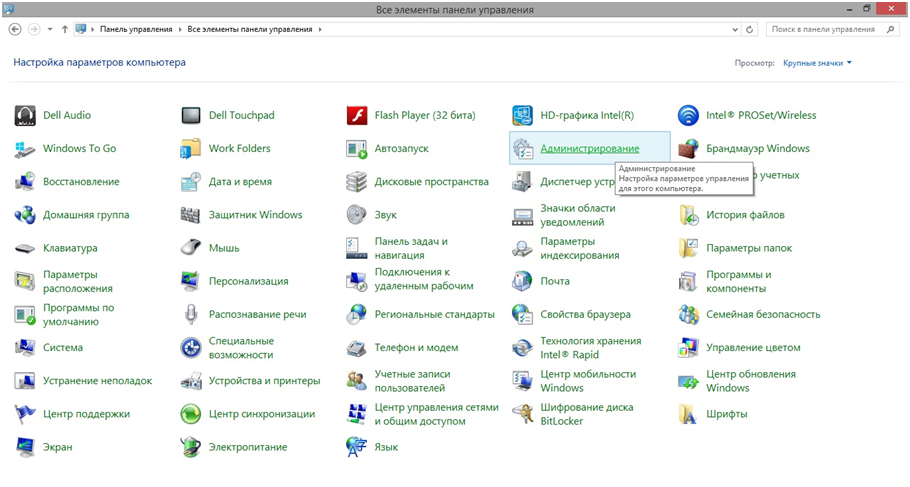Click the Поиск в панели управления field
Screen dimensions: 910x487
[820, 30]
